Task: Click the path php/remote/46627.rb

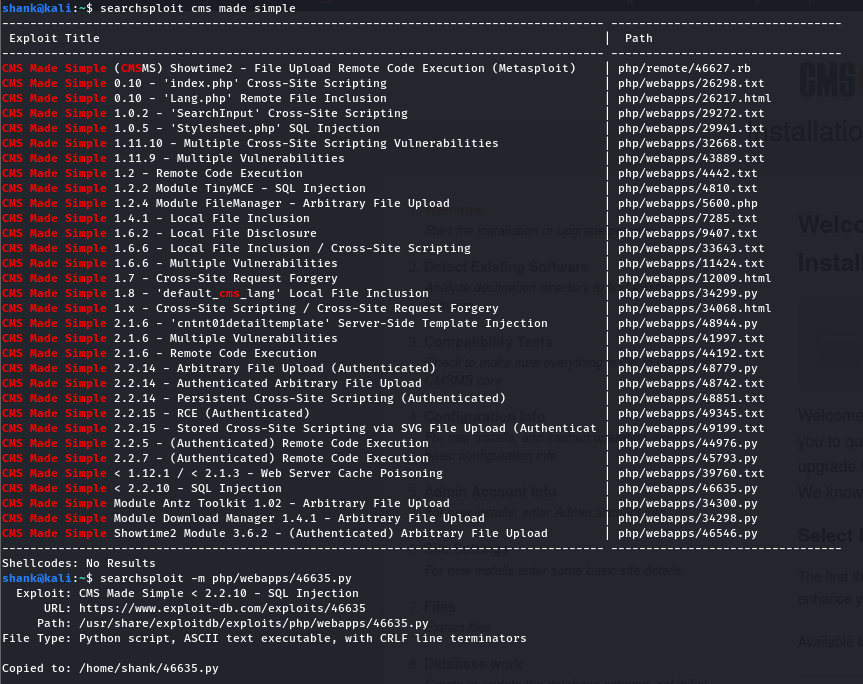Action: pos(684,68)
